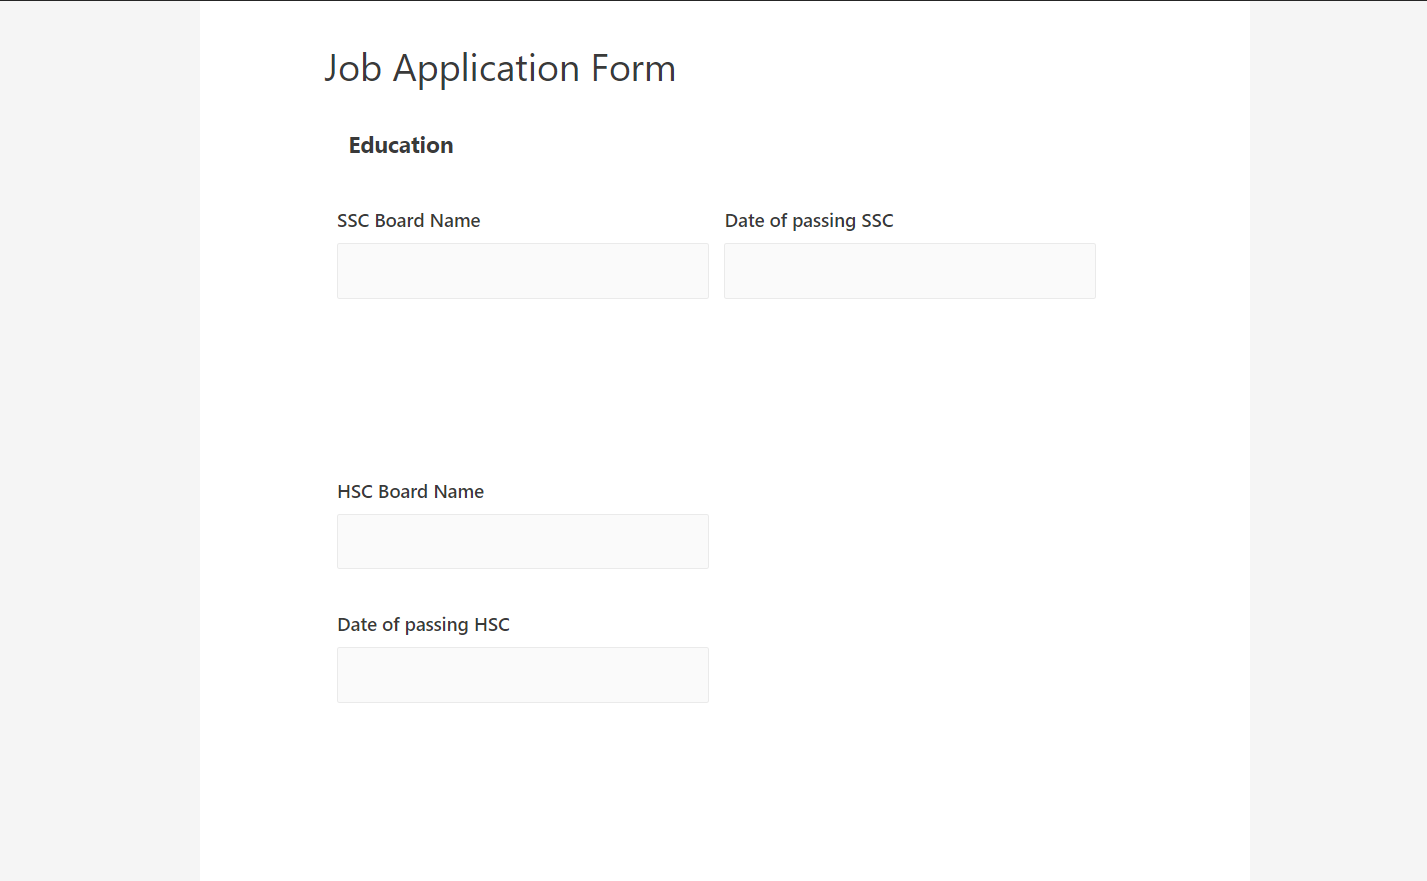Click the SSC Board Name input field
This screenshot has height=881, width=1427.
coord(522,271)
